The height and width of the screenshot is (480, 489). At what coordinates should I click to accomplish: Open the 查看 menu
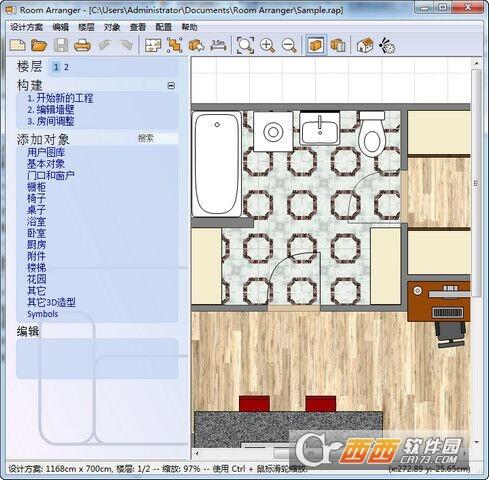point(138,27)
